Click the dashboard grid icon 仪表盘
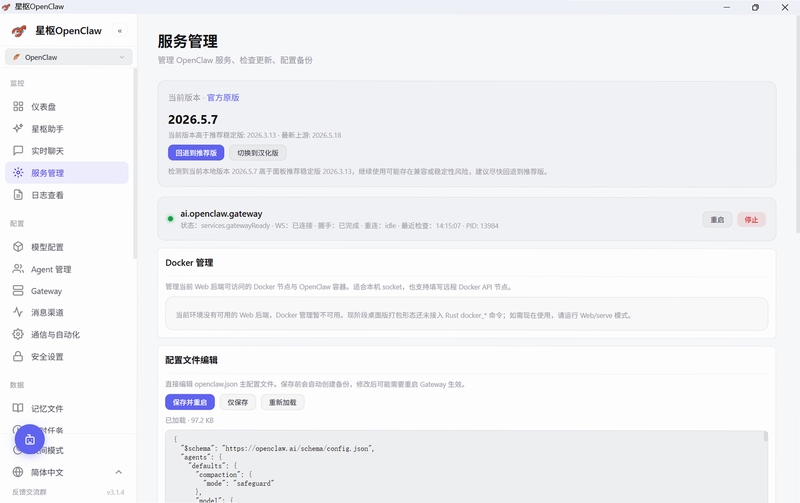 [x=18, y=106]
